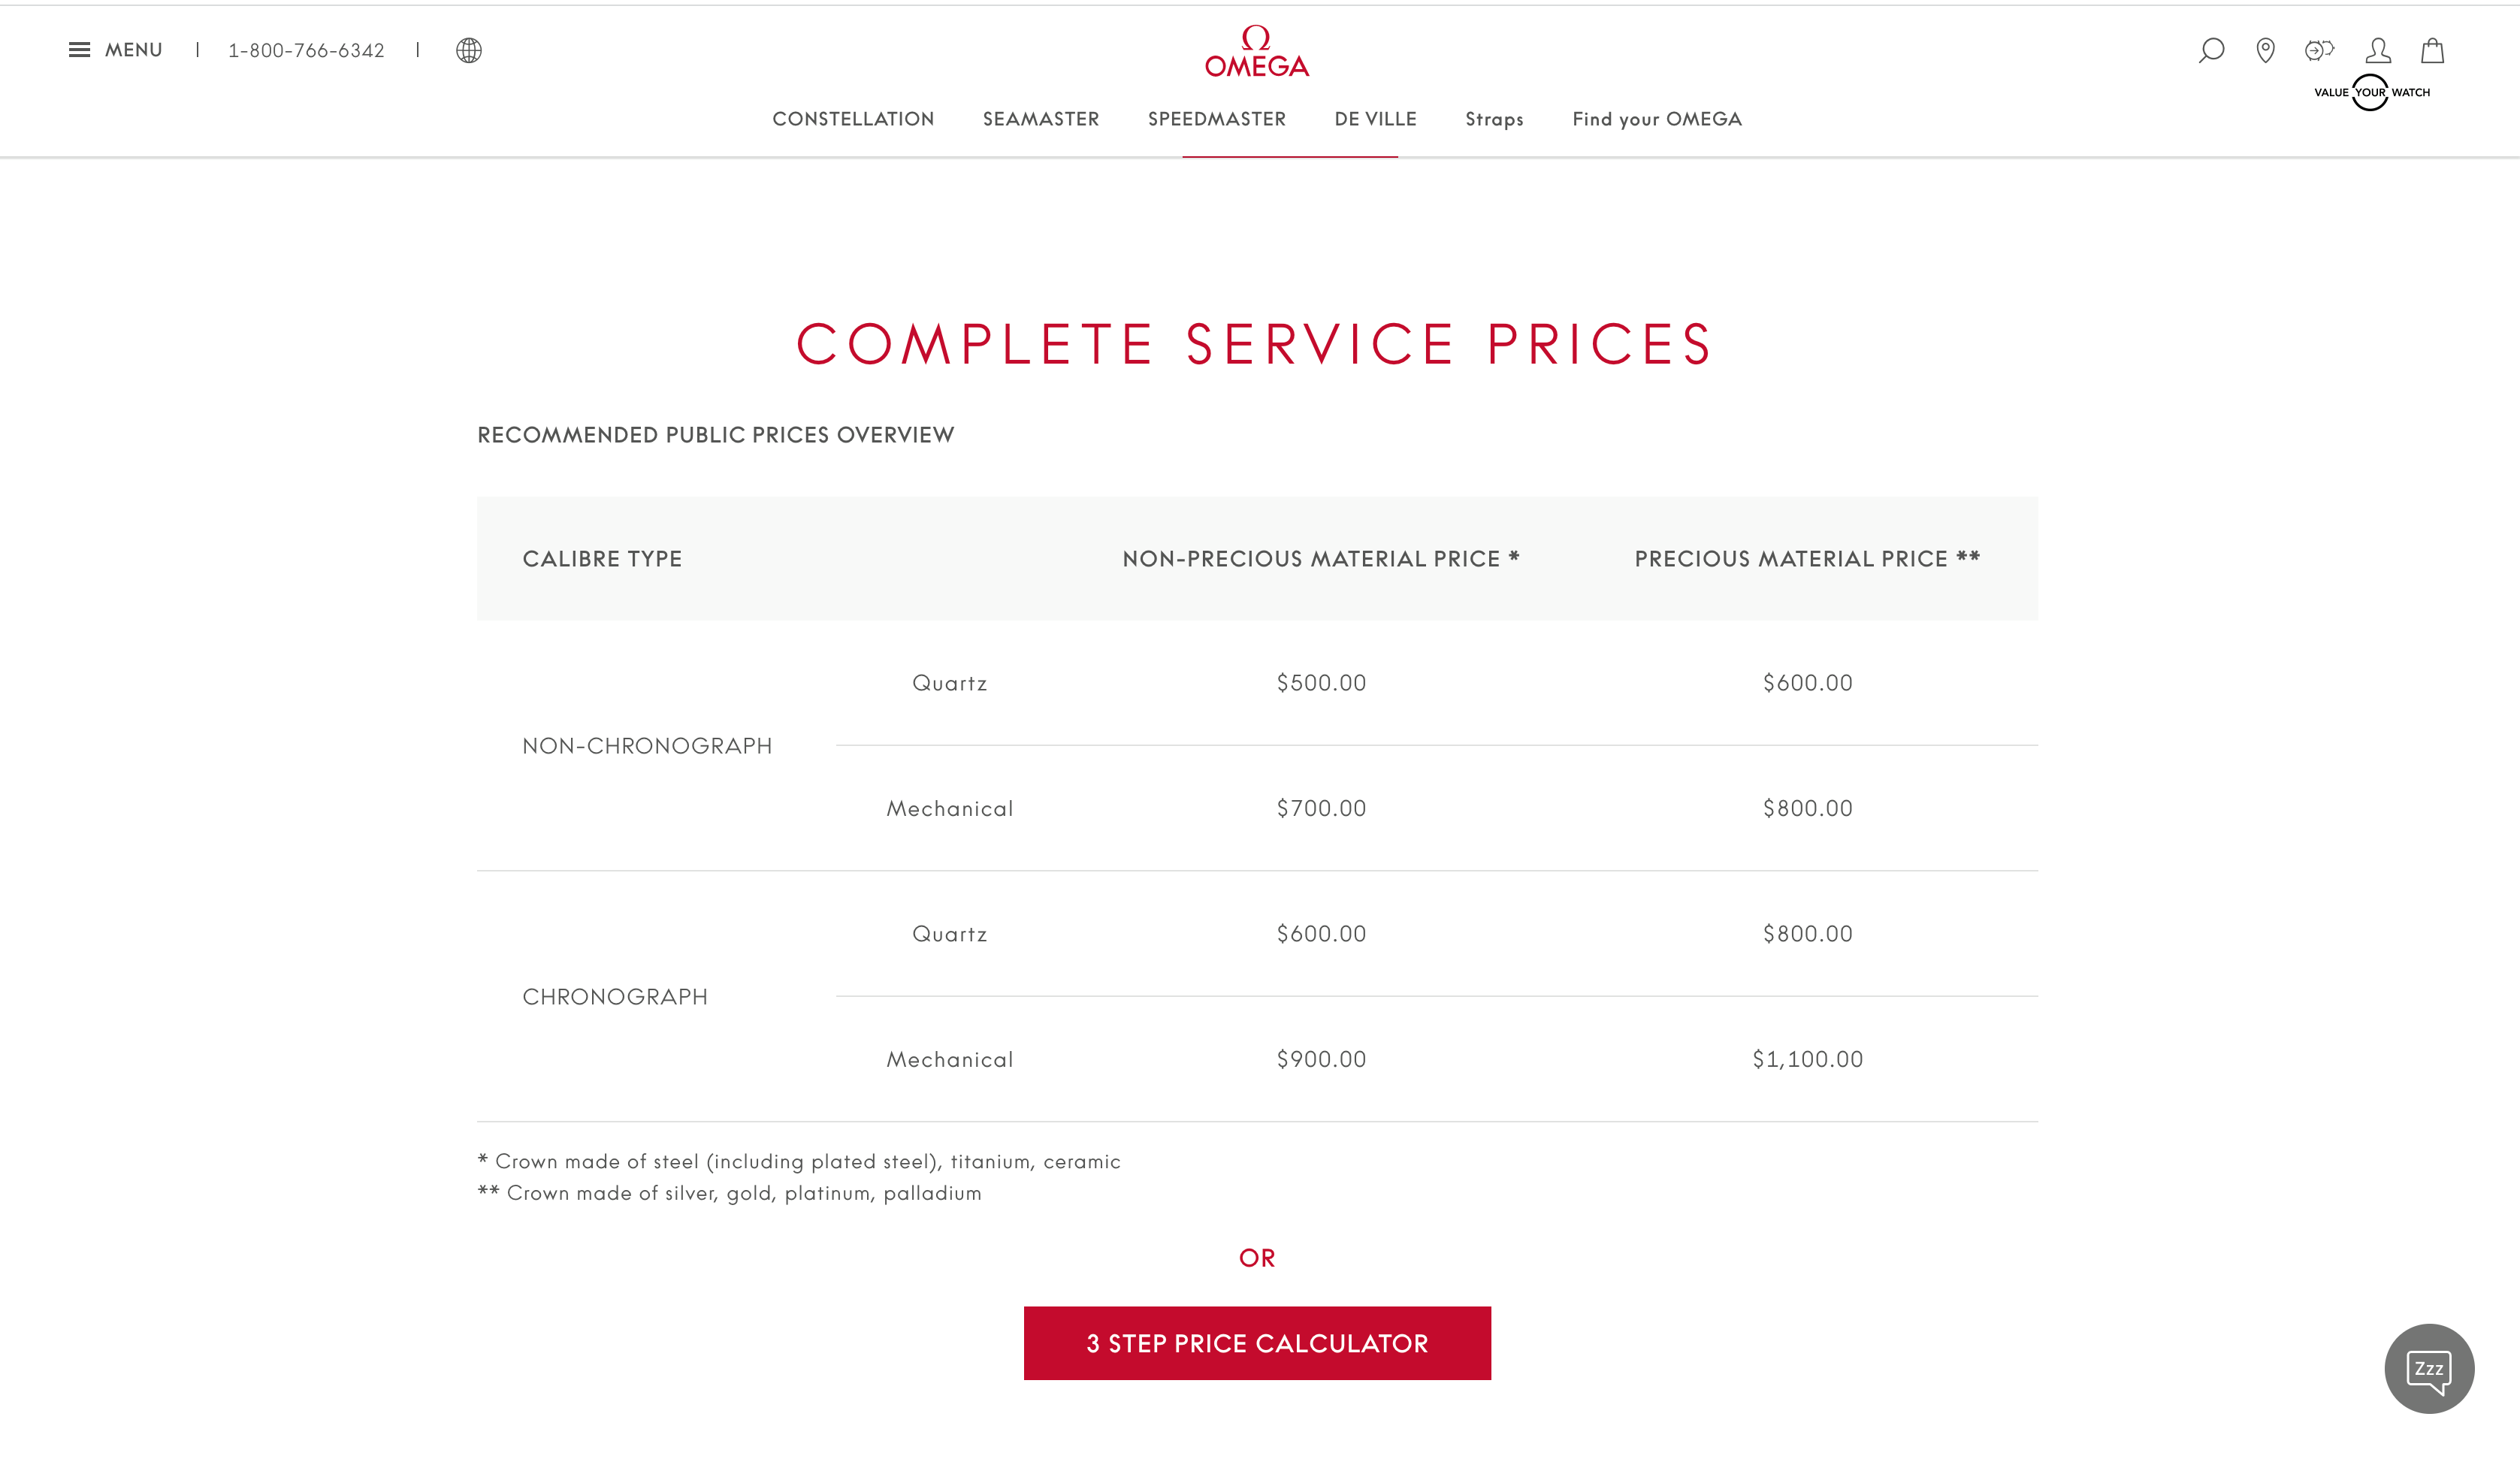Open Find your OMEGA
Image resolution: width=2520 pixels, height=1465 pixels.
(1657, 119)
